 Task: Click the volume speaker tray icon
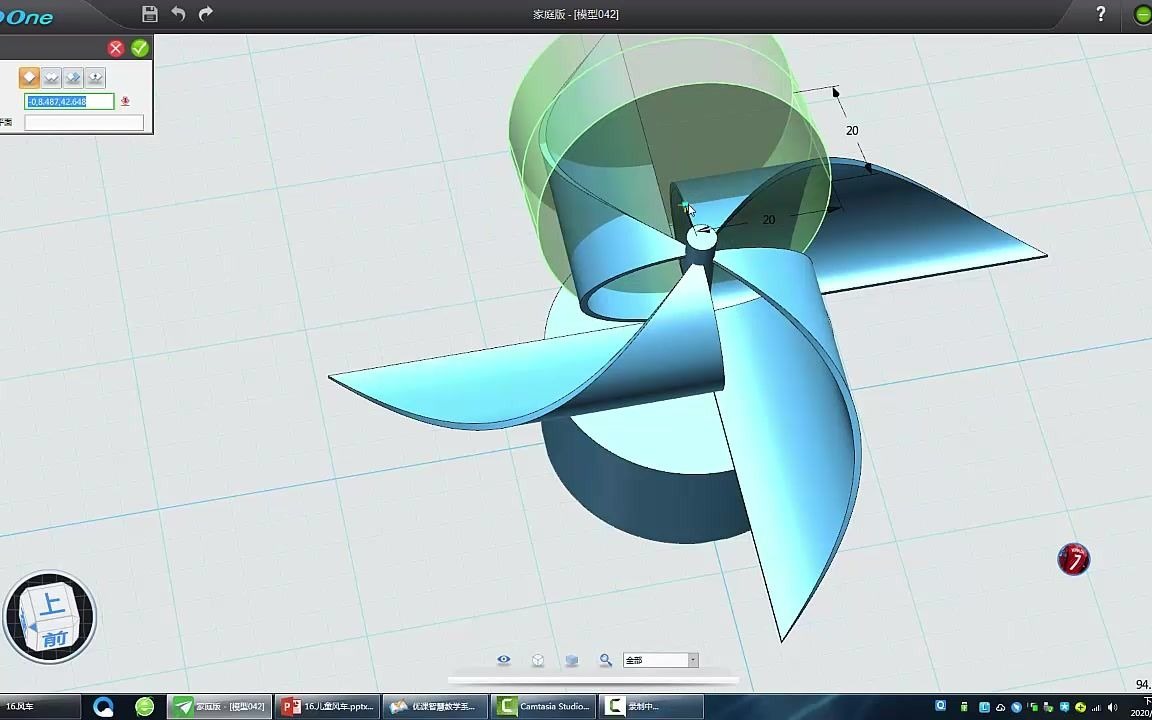click(x=1112, y=707)
